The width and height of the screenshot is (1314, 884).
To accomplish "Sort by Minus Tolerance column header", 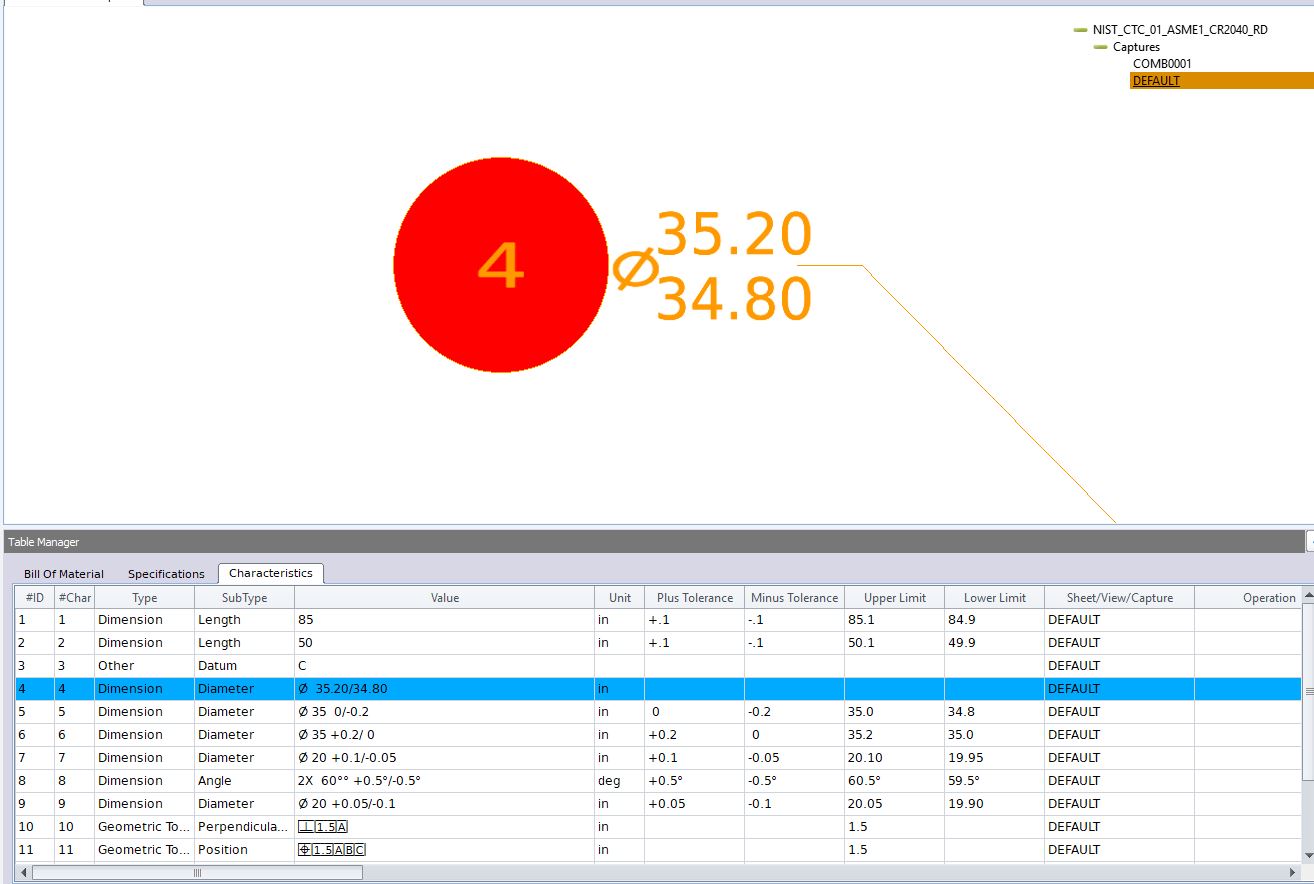I will tap(795, 598).
